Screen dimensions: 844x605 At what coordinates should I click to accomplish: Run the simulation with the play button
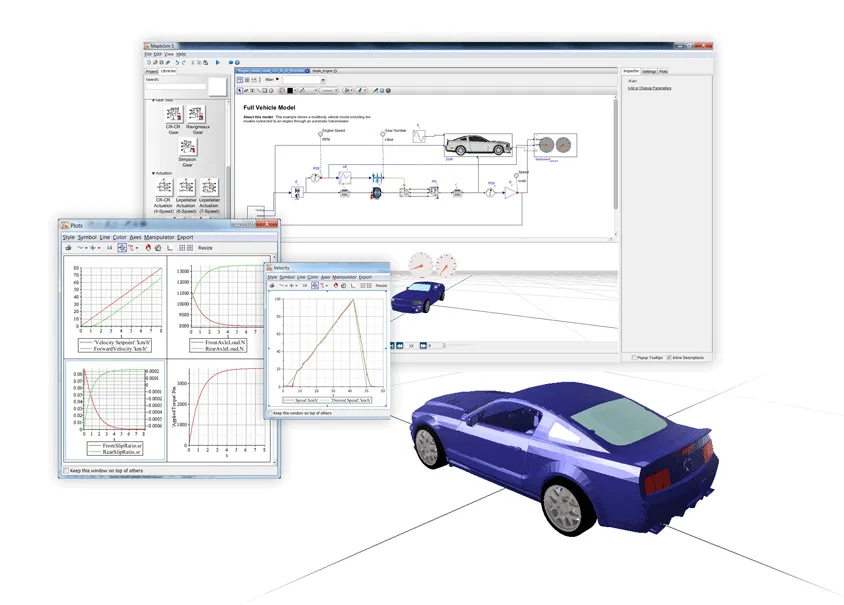[218, 62]
